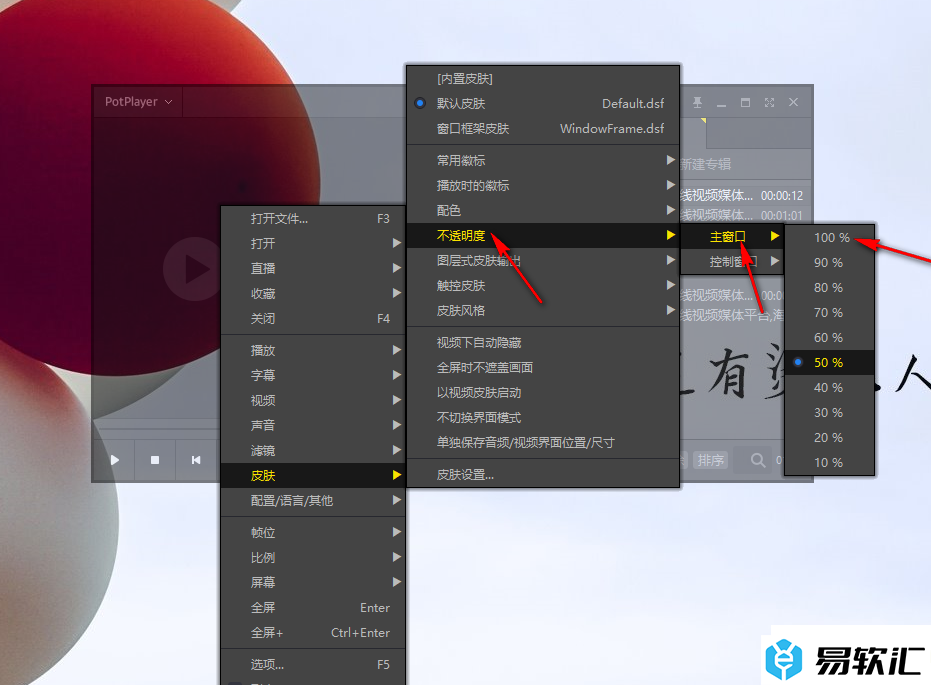Click the fullscreen icon in title bar
The height and width of the screenshot is (685, 931).
coord(770,102)
